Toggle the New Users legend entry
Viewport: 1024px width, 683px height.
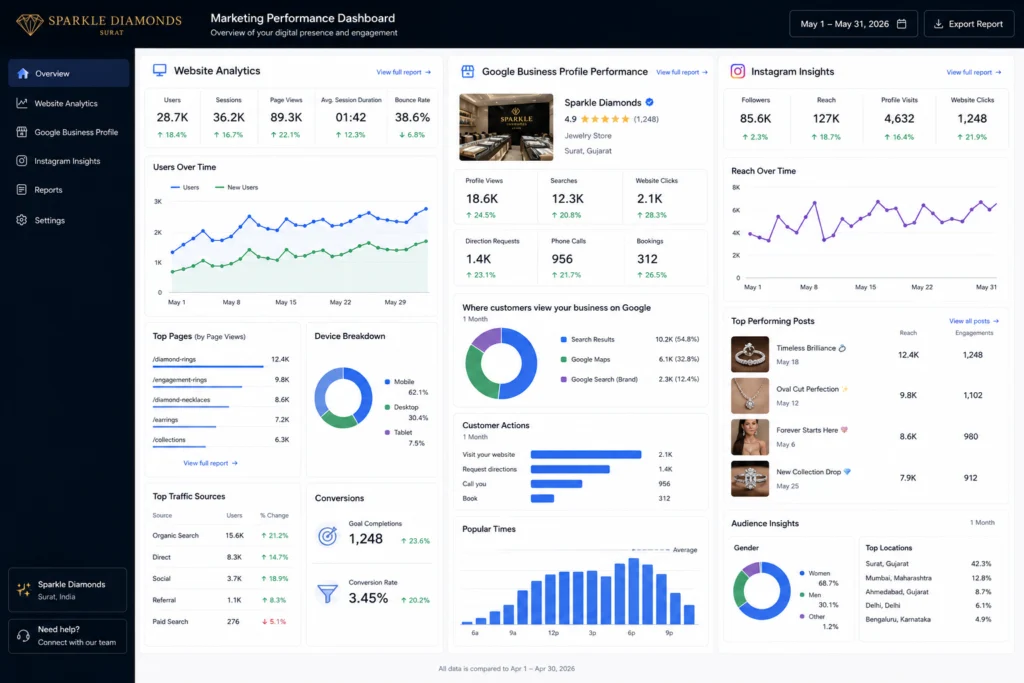(236, 187)
